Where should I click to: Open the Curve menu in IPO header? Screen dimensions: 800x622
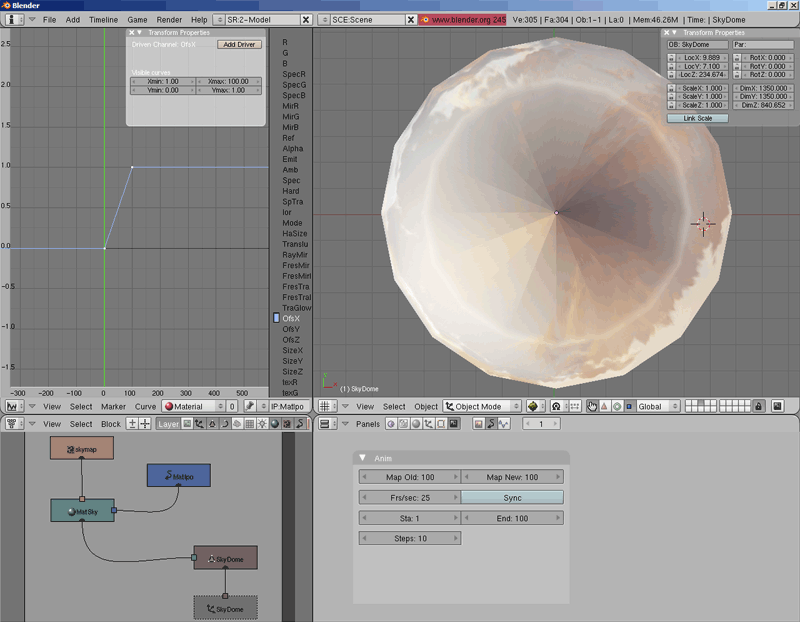coord(145,406)
